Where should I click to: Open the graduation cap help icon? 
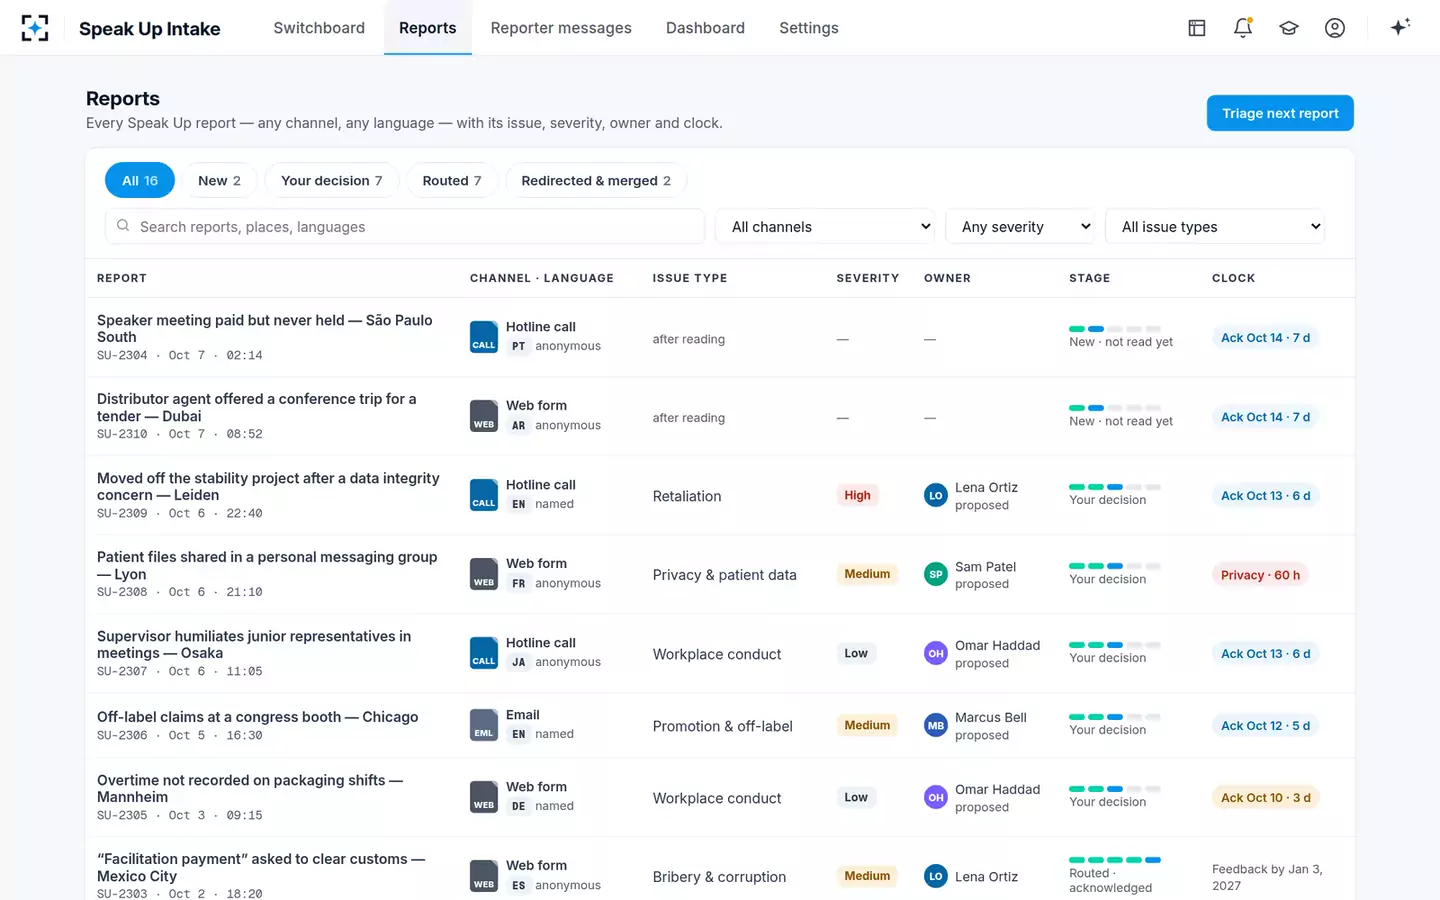pos(1289,28)
